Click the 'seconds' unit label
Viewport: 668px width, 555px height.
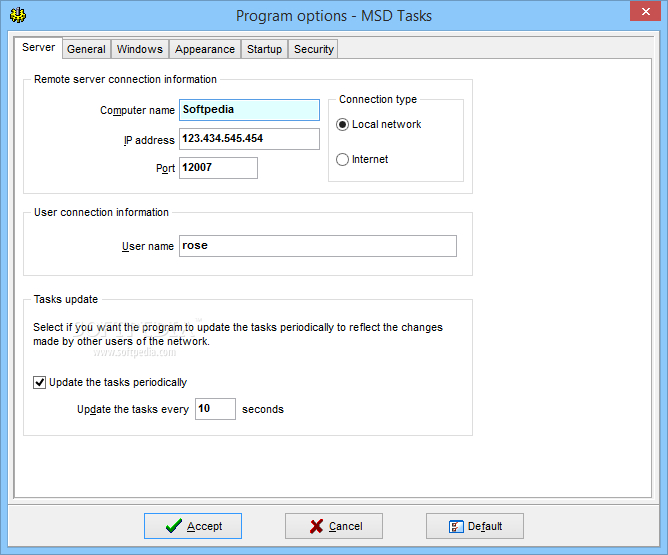coord(263,409)
